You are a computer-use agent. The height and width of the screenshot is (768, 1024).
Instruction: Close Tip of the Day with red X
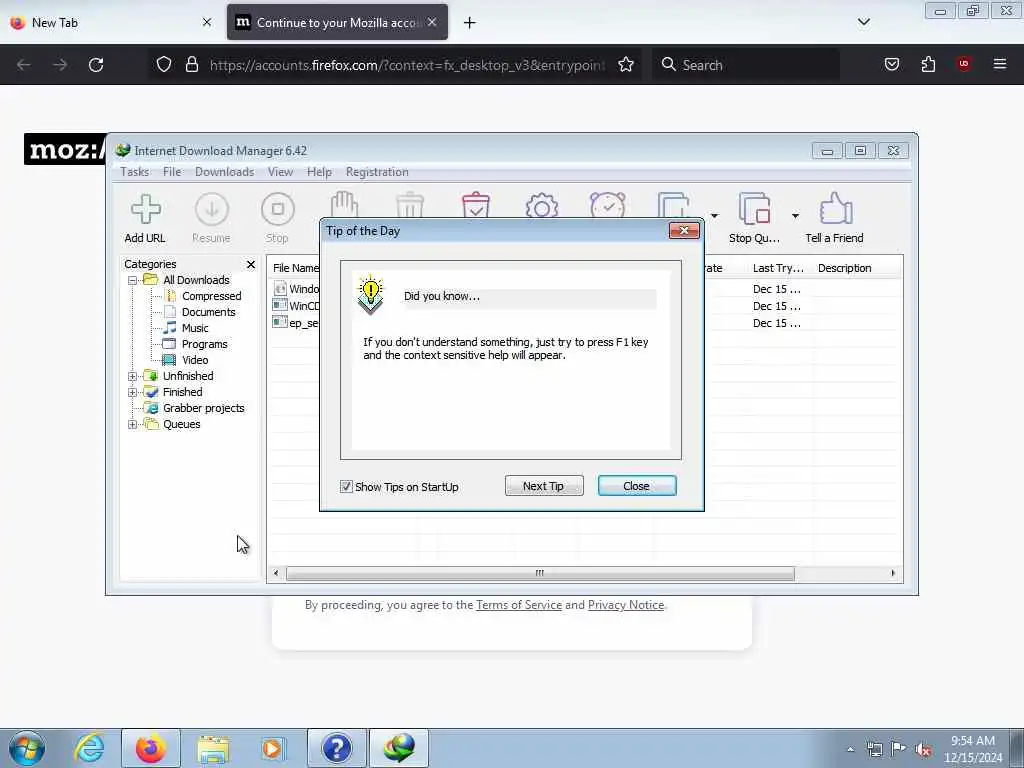[684, 231]
